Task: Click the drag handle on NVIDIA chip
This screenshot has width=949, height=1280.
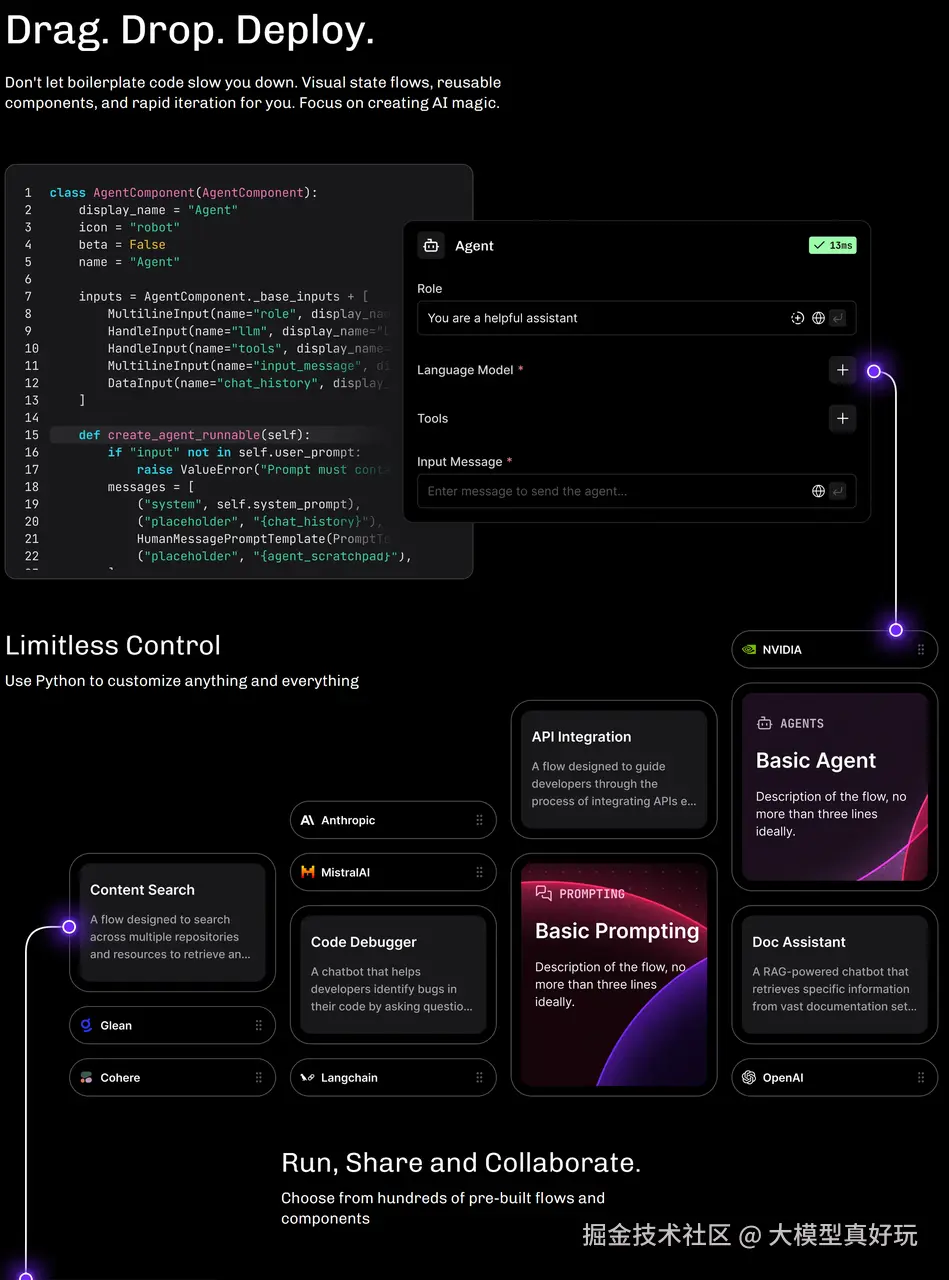Action: tap(921, 650)
